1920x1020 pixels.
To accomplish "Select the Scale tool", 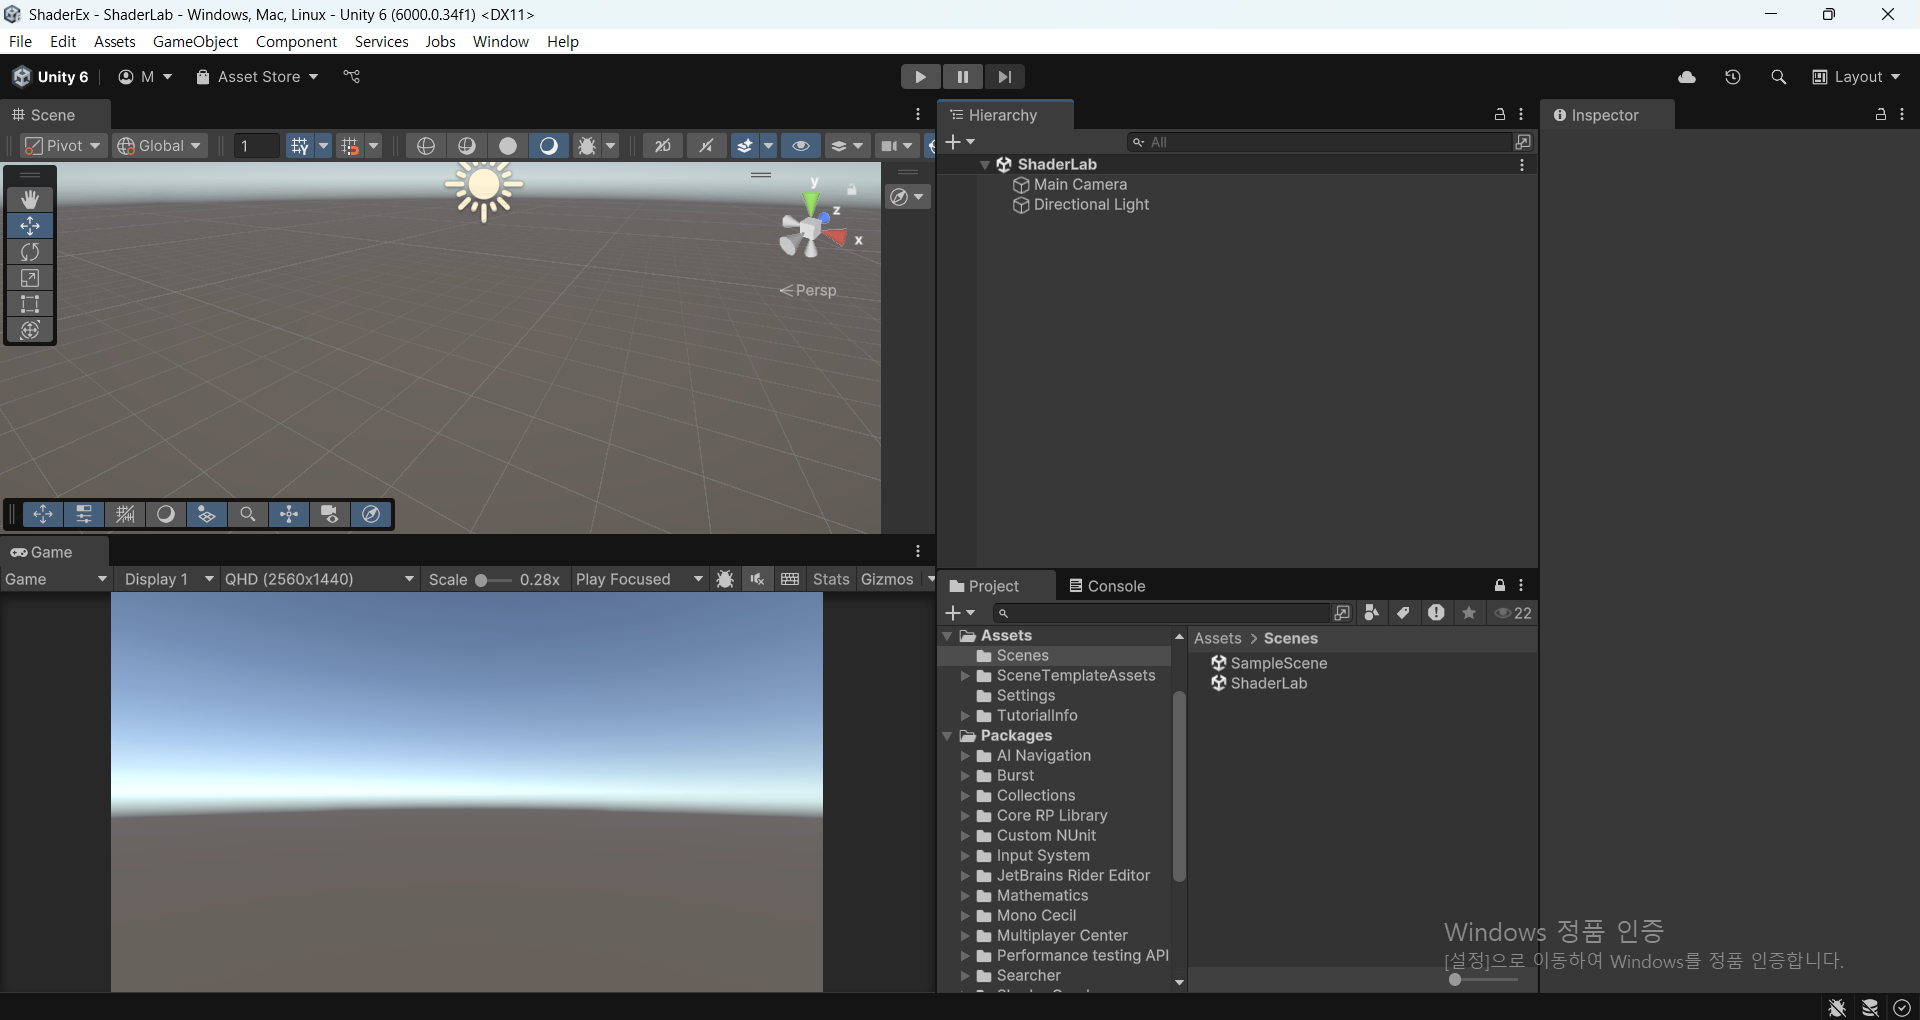I will click(30, 278).
